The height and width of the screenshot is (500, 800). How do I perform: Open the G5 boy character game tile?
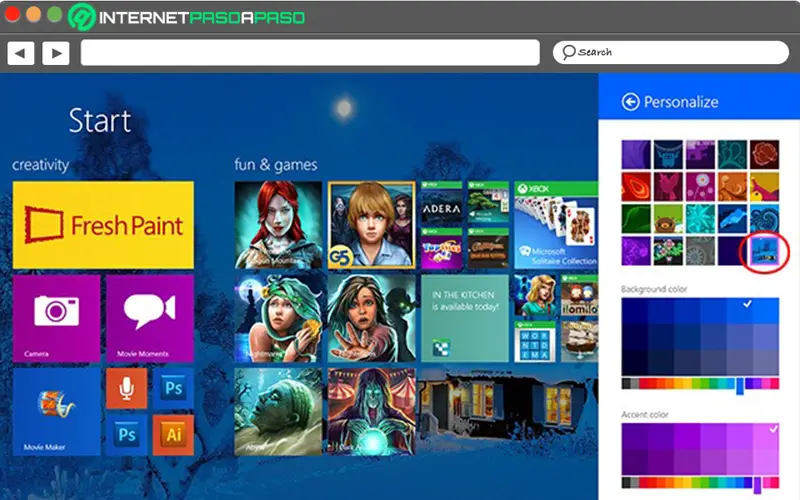(x=371, y=225)
